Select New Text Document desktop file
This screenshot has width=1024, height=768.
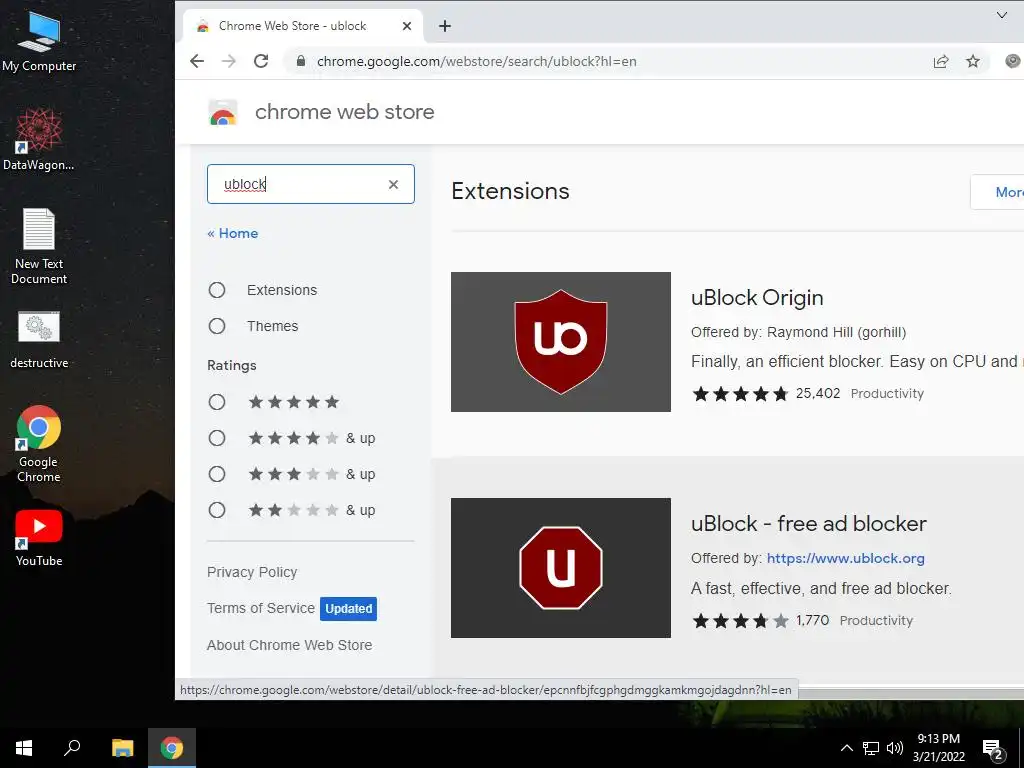coord(39,247)
